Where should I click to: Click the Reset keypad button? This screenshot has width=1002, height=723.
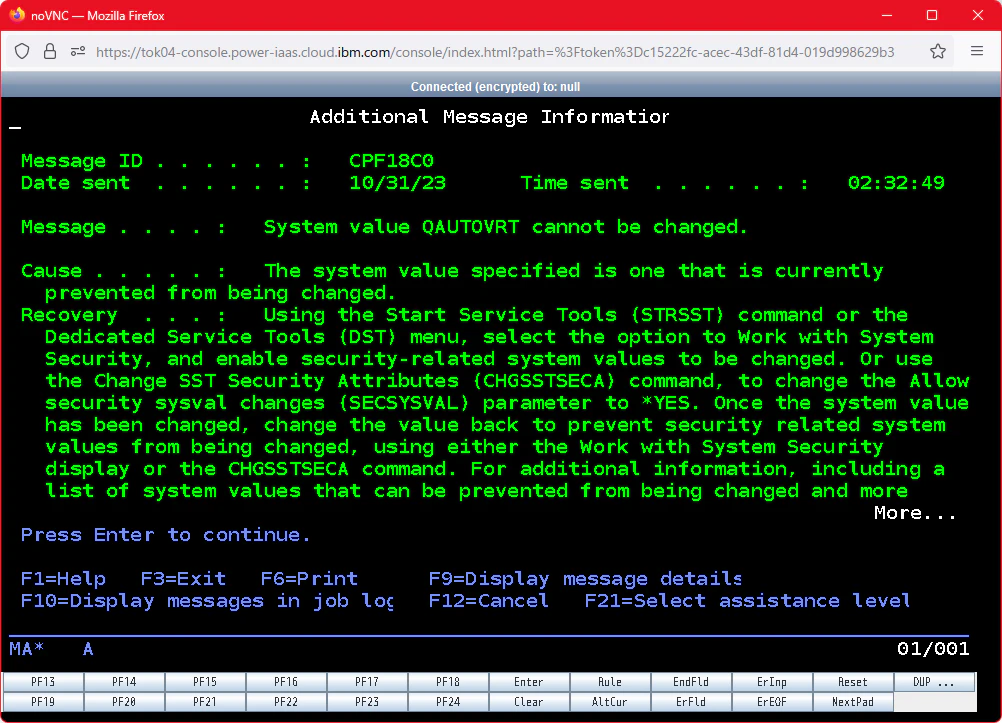853,682
